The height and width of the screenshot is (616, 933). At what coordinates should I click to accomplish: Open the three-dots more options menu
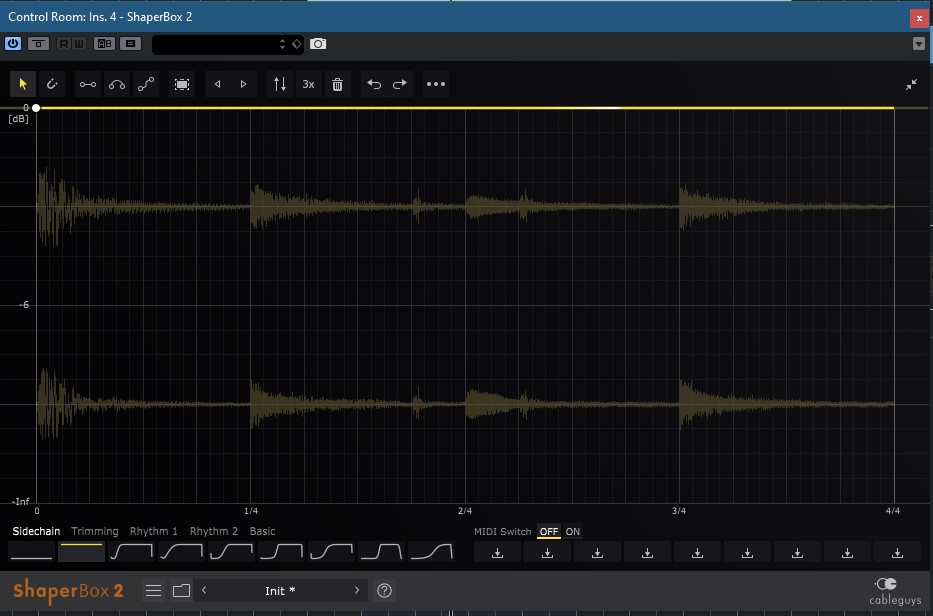[436, 85]
